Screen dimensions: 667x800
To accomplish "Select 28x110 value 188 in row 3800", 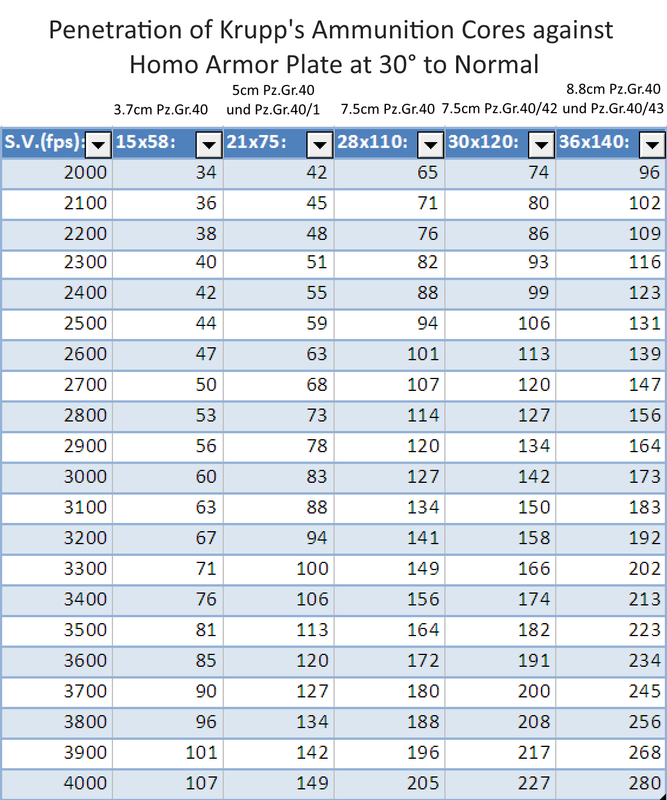I will [x=389, y=723].
